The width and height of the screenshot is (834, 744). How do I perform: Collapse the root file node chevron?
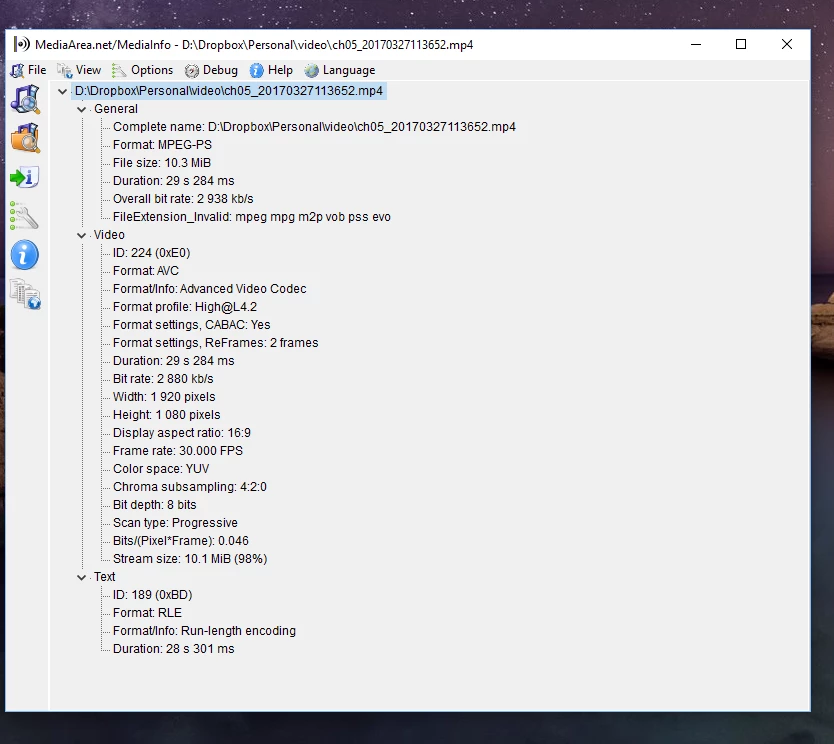pos(62,91)
